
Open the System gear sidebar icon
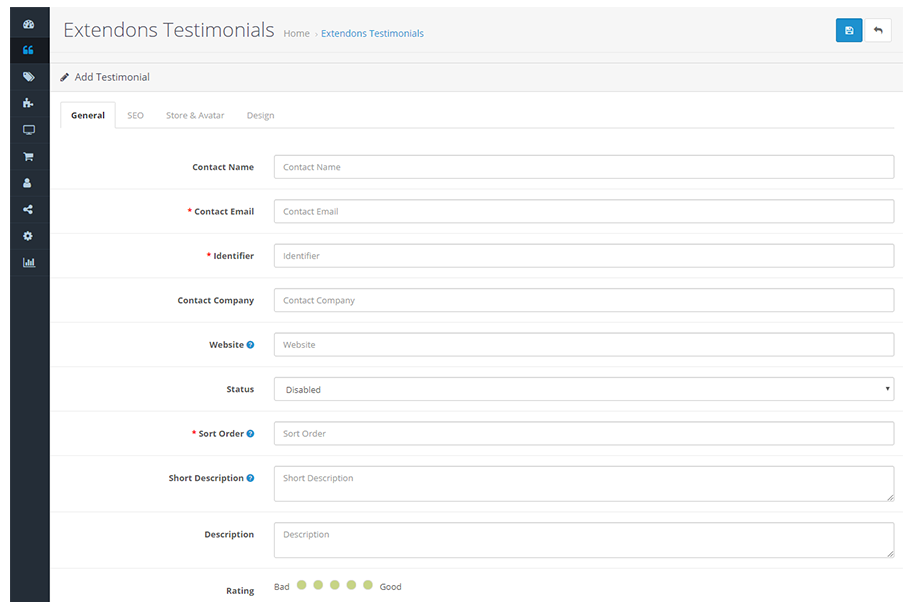(x=28, y=236)
